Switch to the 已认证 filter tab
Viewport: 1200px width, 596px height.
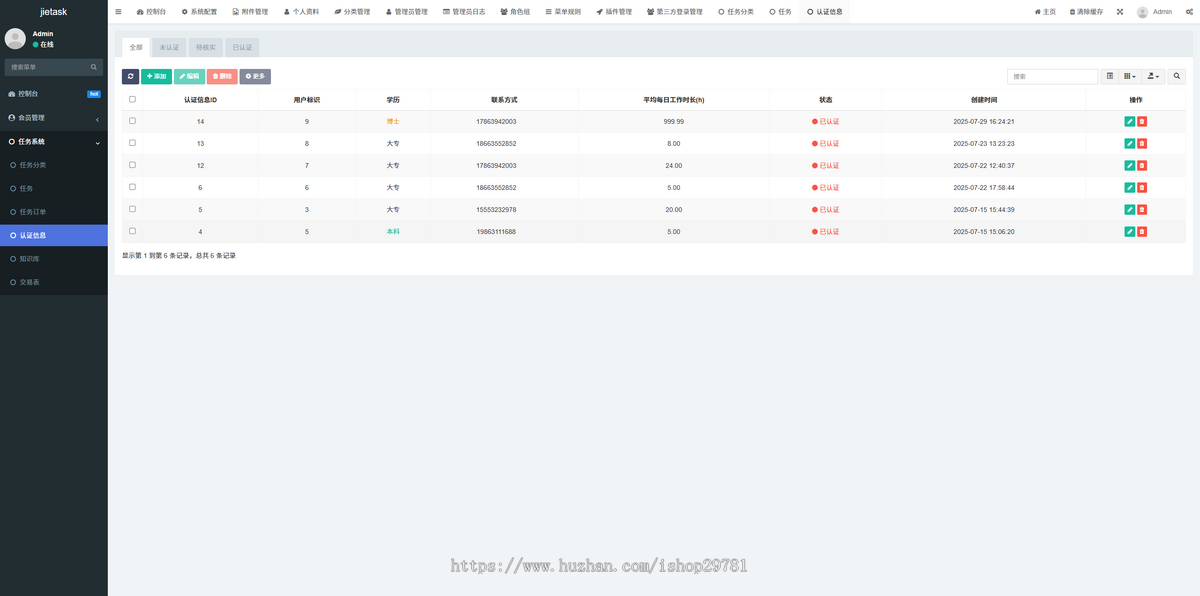pos(242,47)
